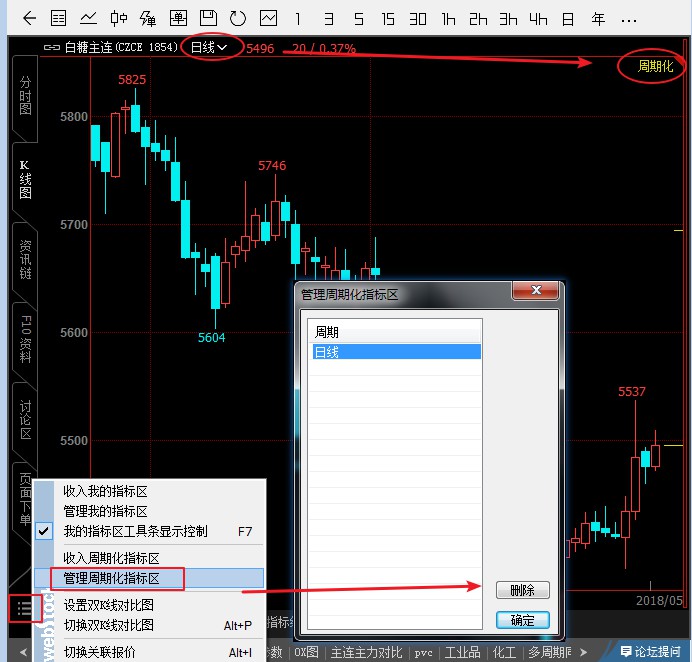Select the 日线 row in period list

(x=396, y=351)
